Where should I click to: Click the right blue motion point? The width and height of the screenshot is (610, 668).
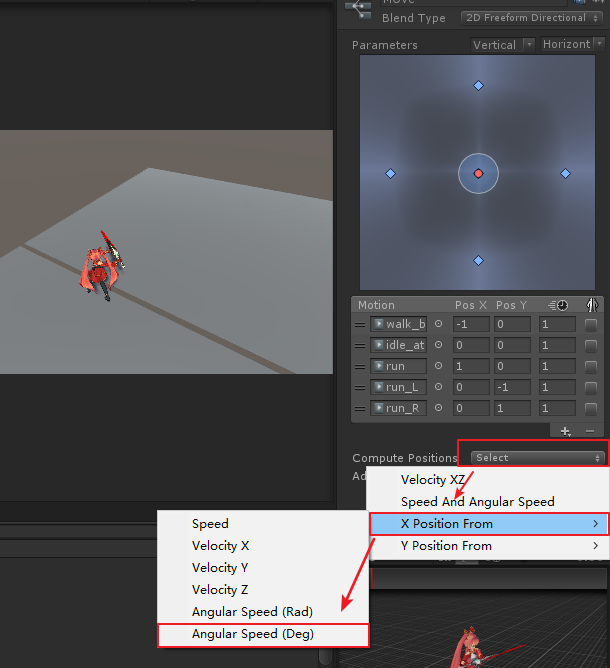(565, 173)
